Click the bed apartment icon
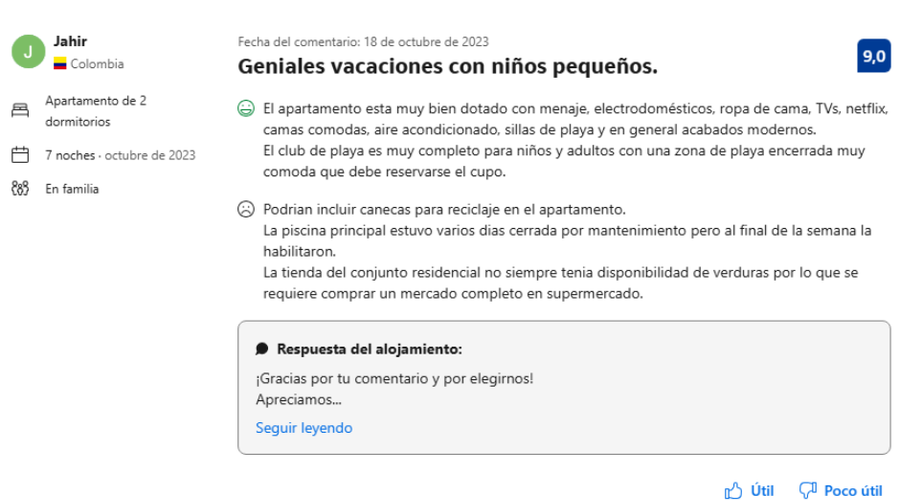The image size is (900, 500). pos(19,110)
